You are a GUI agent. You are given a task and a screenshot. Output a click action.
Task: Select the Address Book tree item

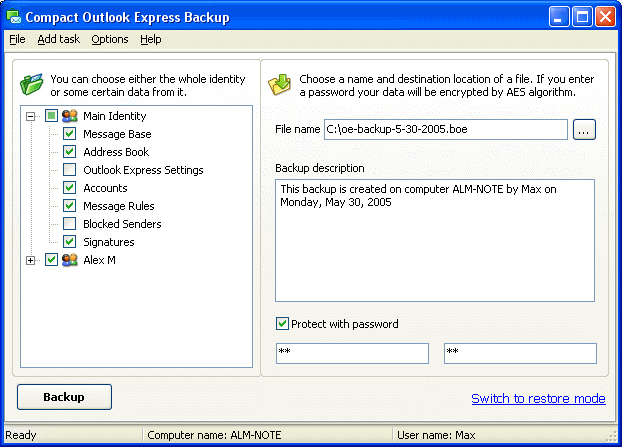[x=116, y=152]
